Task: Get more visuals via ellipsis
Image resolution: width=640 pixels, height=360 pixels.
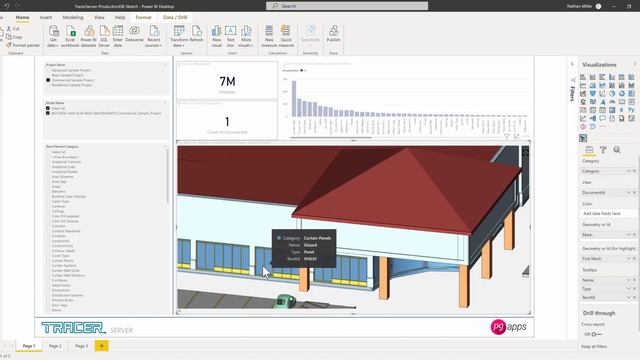Action: pyautogui.click(x=602, y=127)
